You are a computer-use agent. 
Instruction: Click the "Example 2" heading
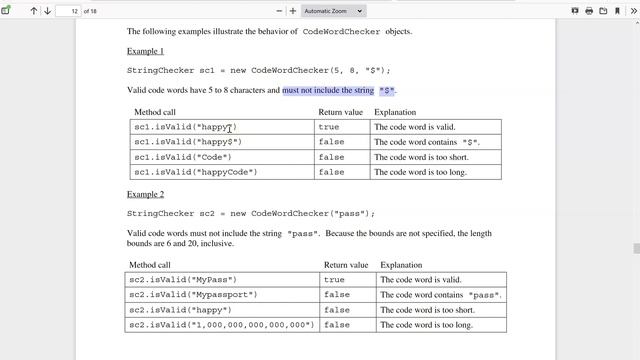tap(145, 194)
